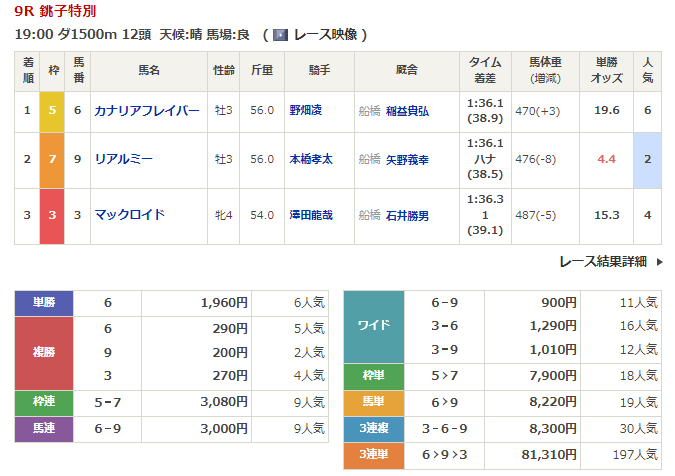
Task: Click the orange frame 7 swatch
Action: (52, 158)
